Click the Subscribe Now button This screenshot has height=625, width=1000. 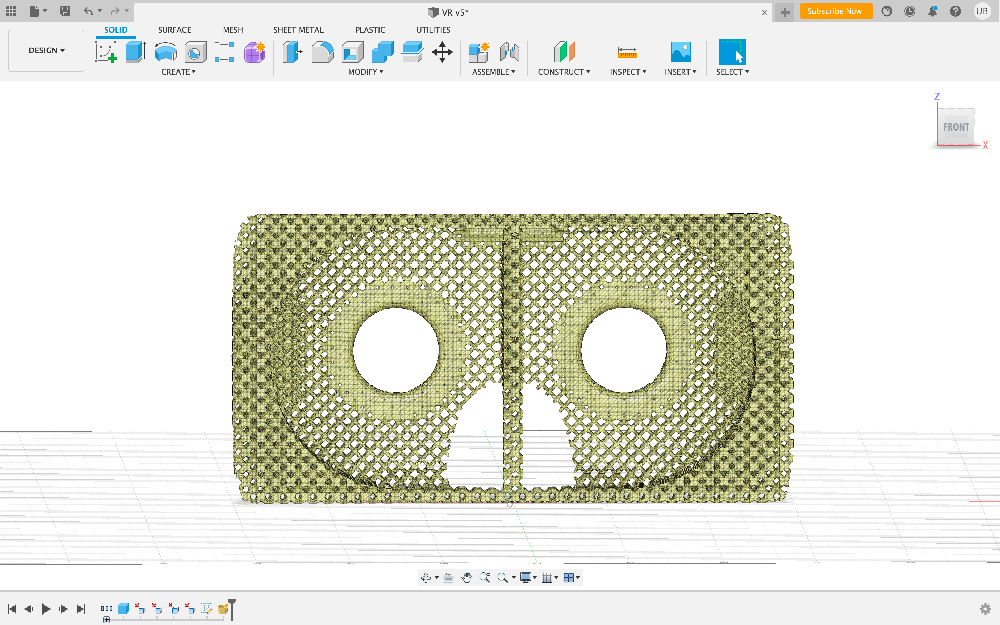(835, 11)
